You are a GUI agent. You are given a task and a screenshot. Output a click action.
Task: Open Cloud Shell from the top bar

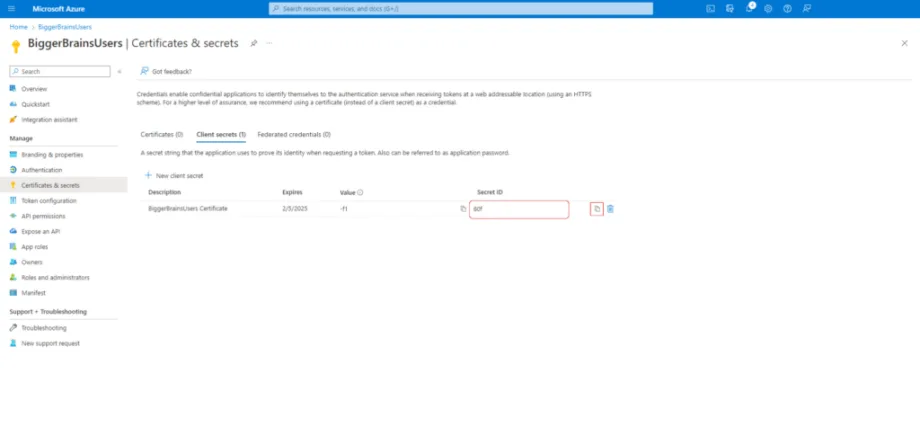711,9
